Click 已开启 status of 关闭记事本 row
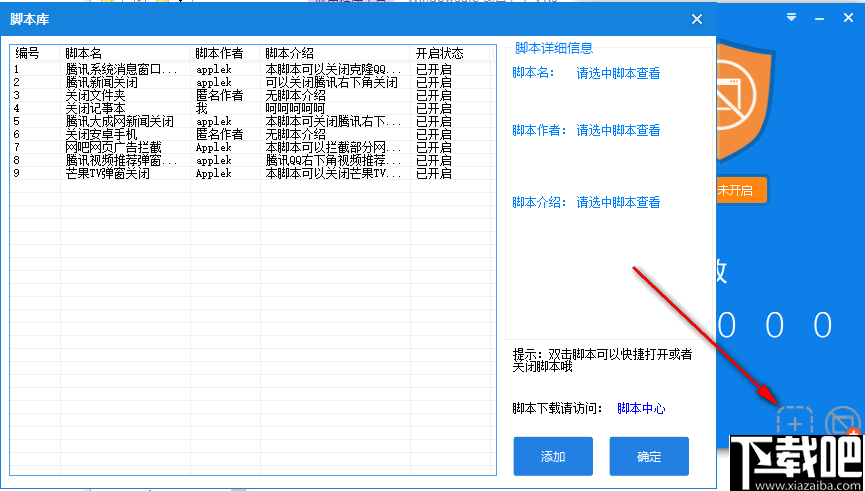The width and height of the screenshot is (865, 491). tap(434, 109)
